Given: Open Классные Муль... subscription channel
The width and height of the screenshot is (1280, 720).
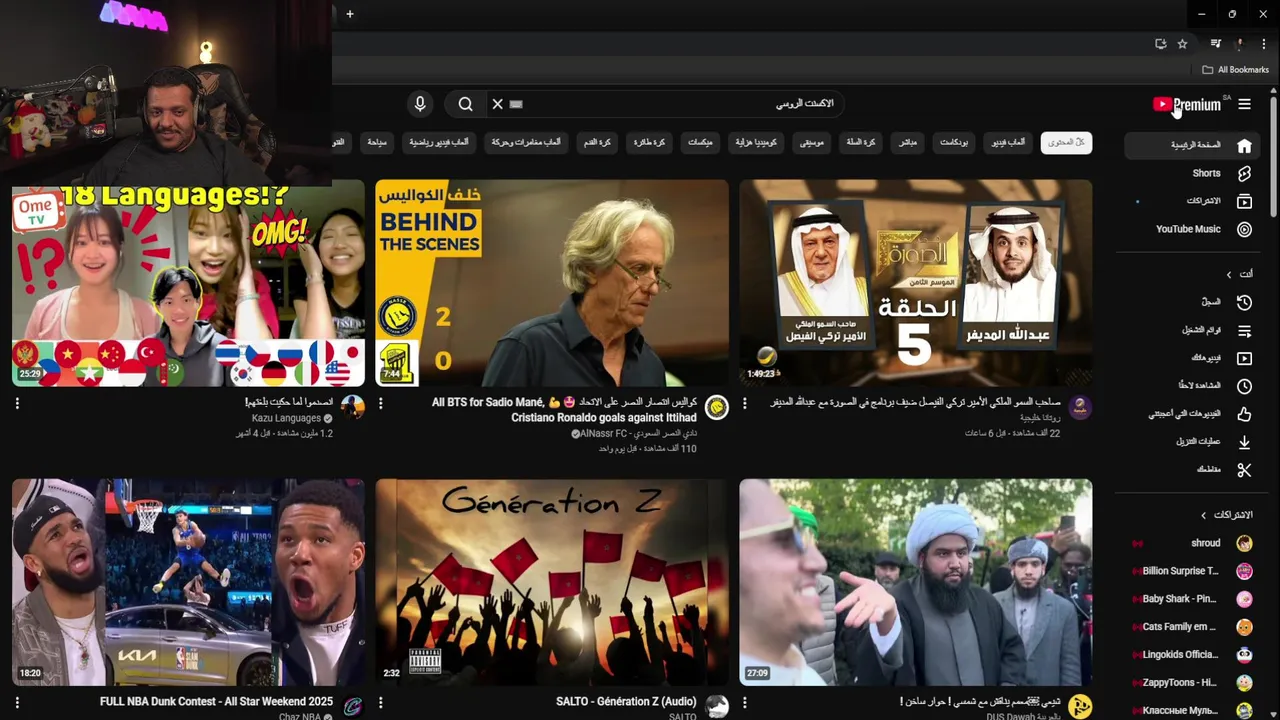Looking at the screenshot, I should pos(1192,711).
